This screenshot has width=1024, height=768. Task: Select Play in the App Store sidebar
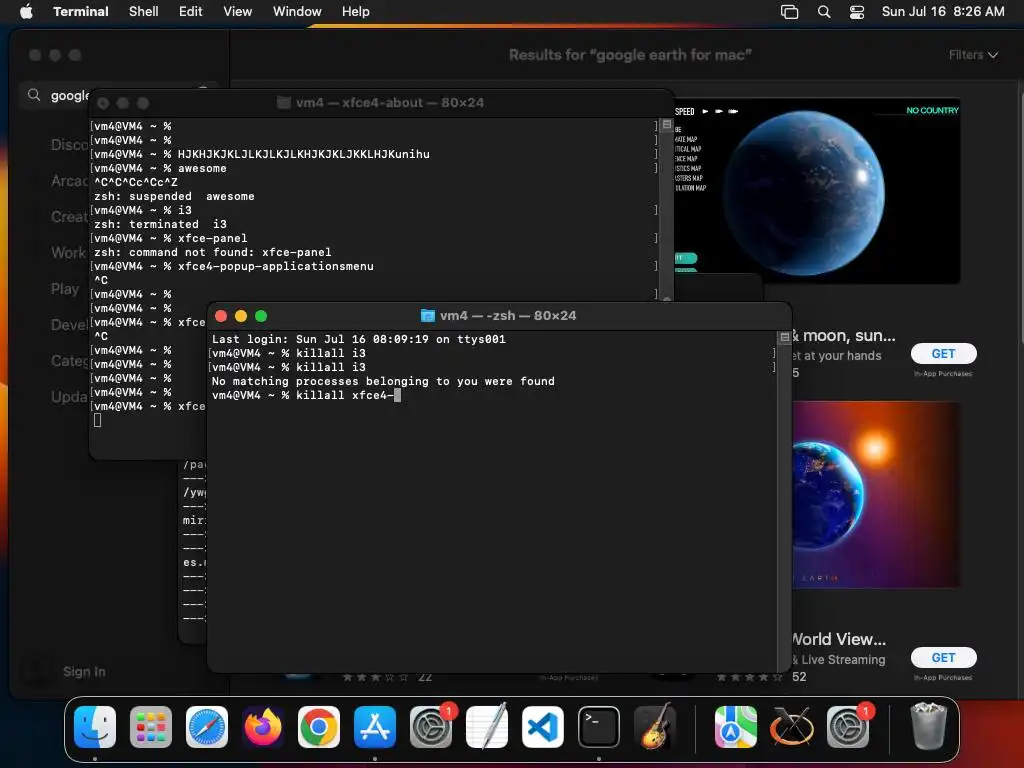(65, 289)
